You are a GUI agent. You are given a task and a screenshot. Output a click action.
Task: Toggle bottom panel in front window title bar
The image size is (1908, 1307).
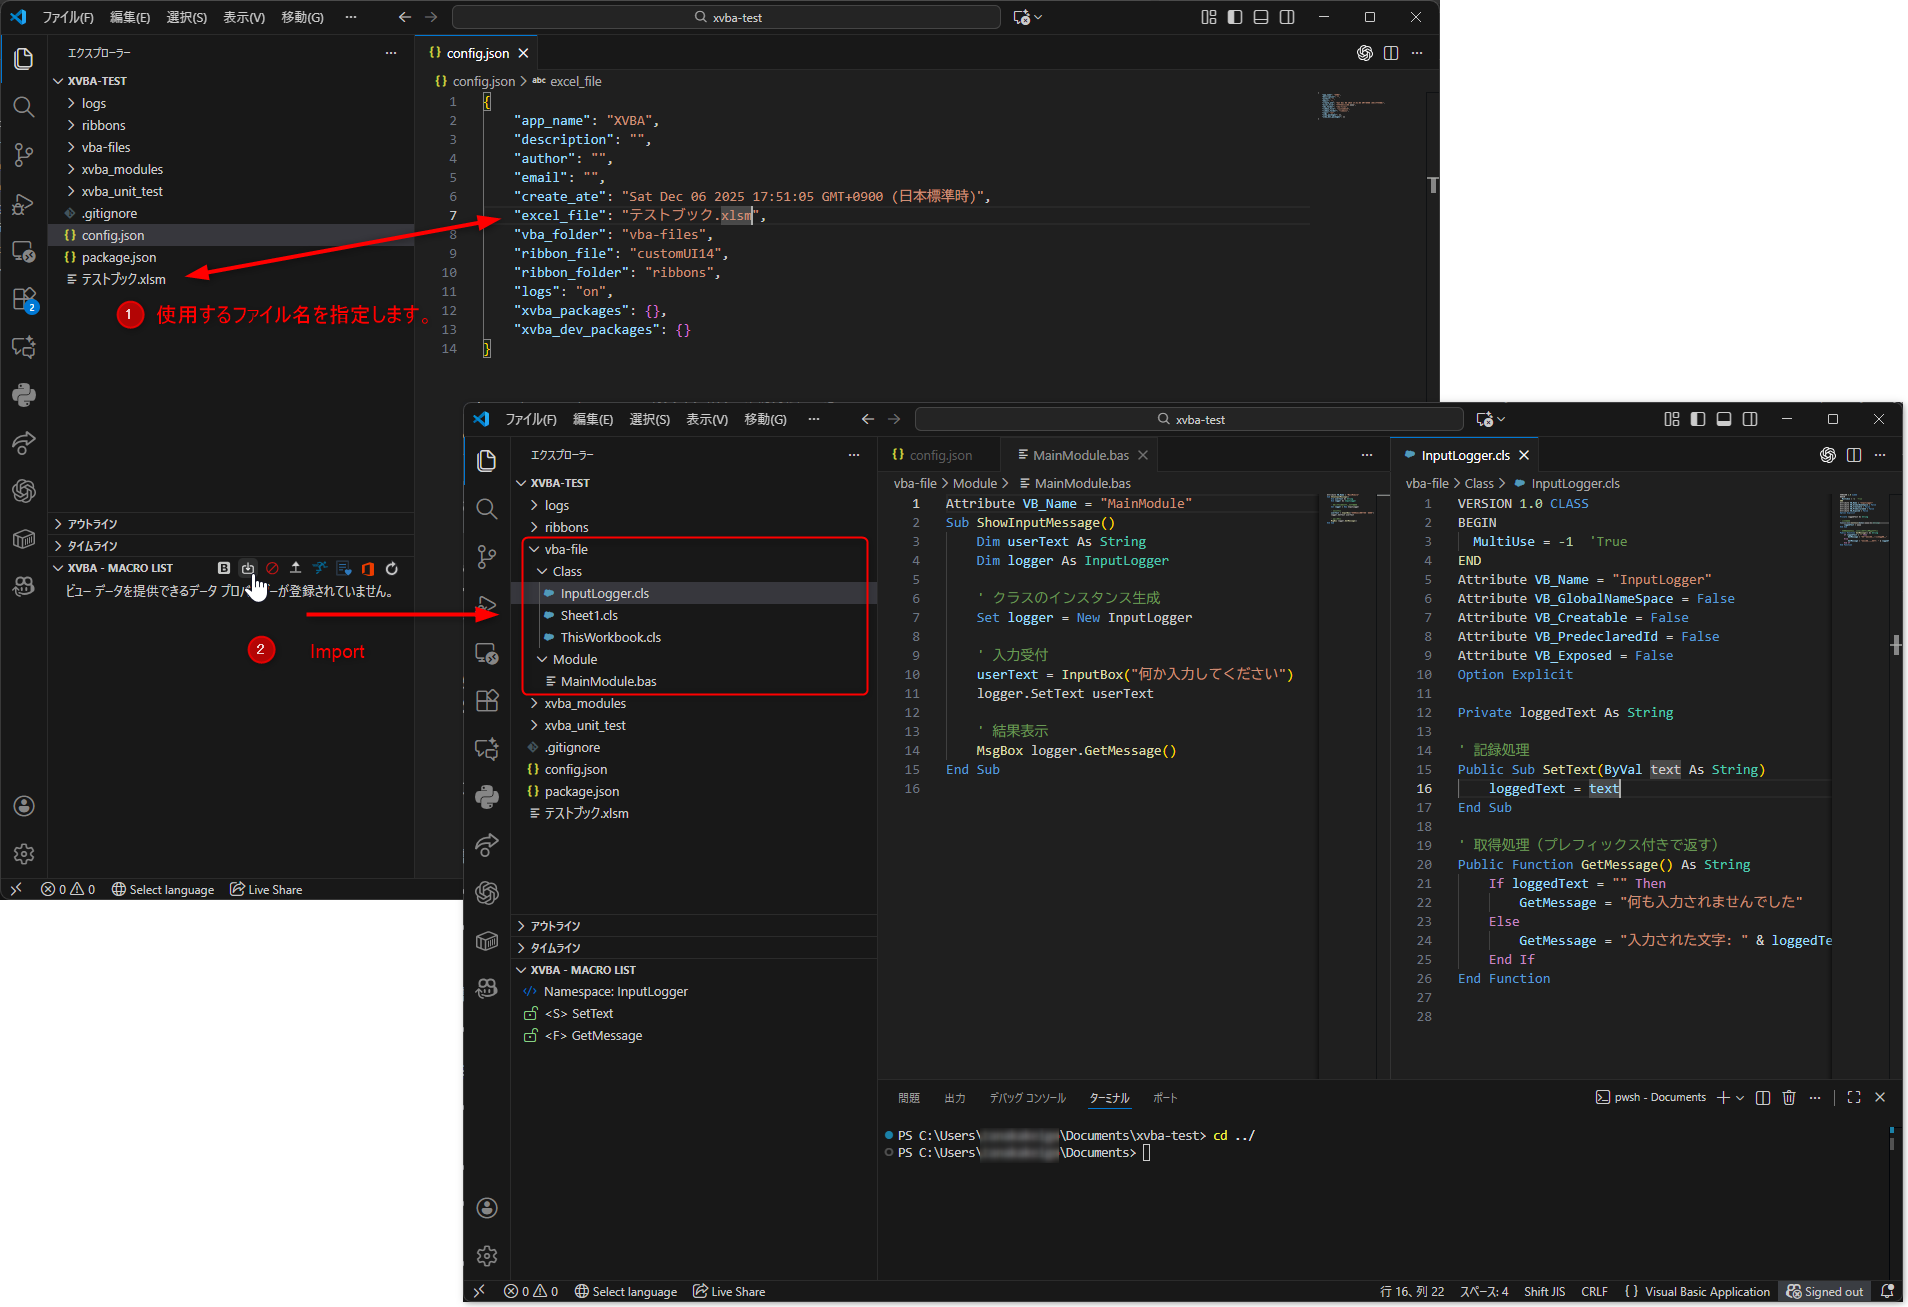(1724, 419)
